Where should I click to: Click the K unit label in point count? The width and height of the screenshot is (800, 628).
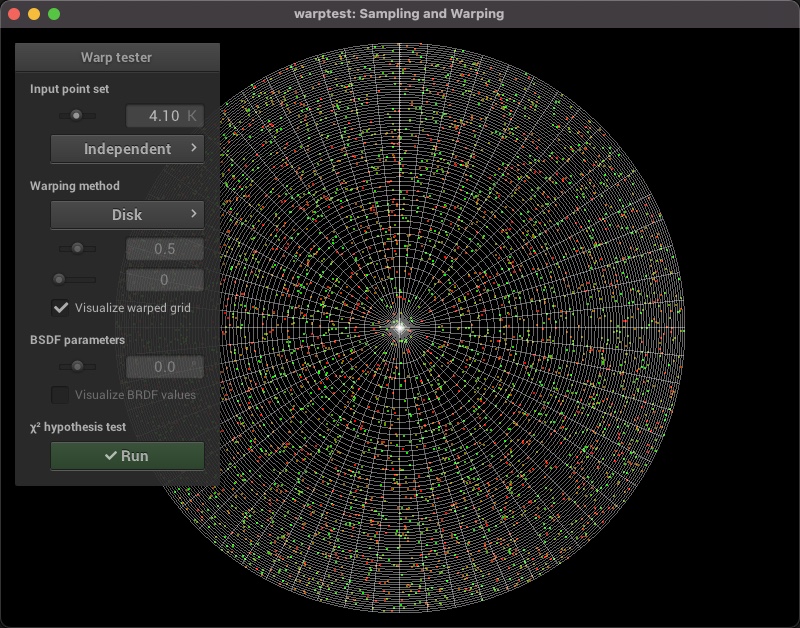(192, 116)
